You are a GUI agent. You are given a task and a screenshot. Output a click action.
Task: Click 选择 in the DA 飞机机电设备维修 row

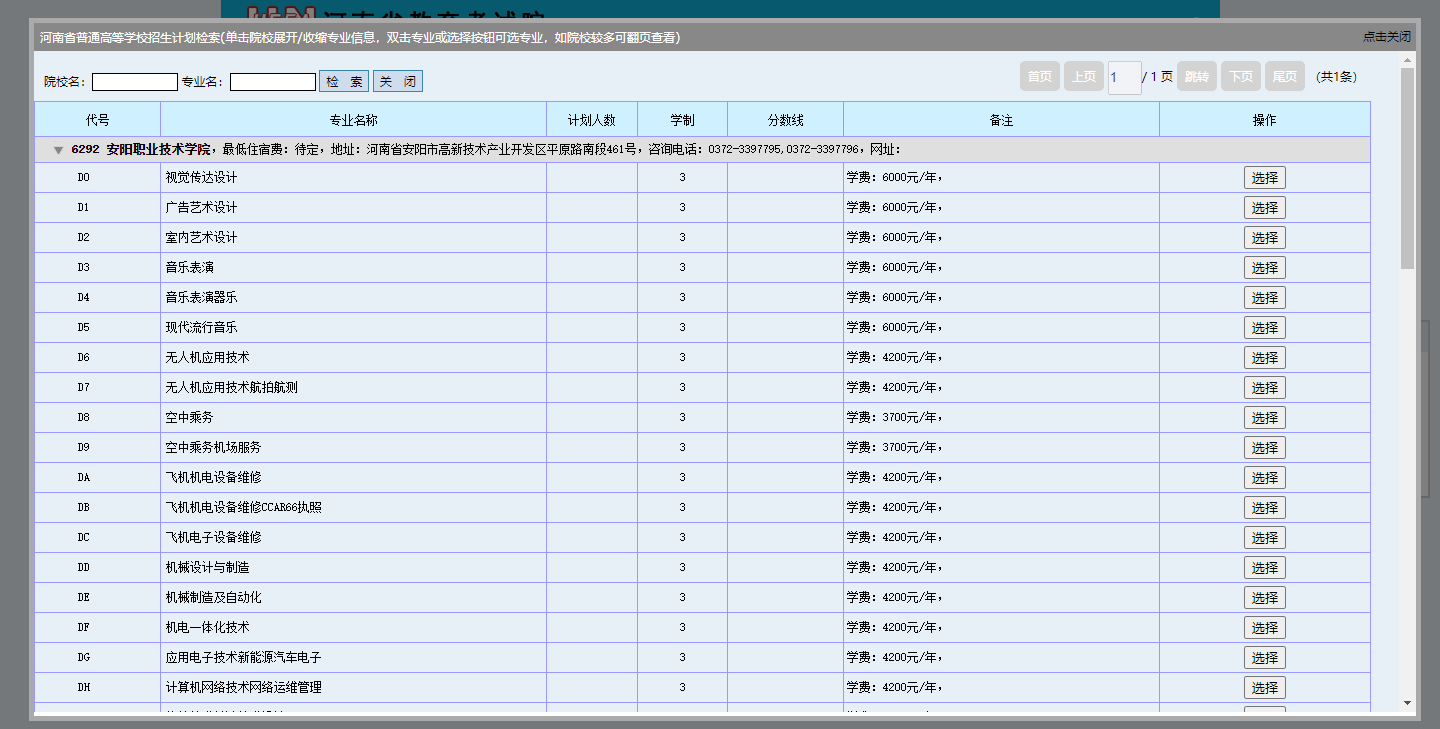(x=1265, y=478)
